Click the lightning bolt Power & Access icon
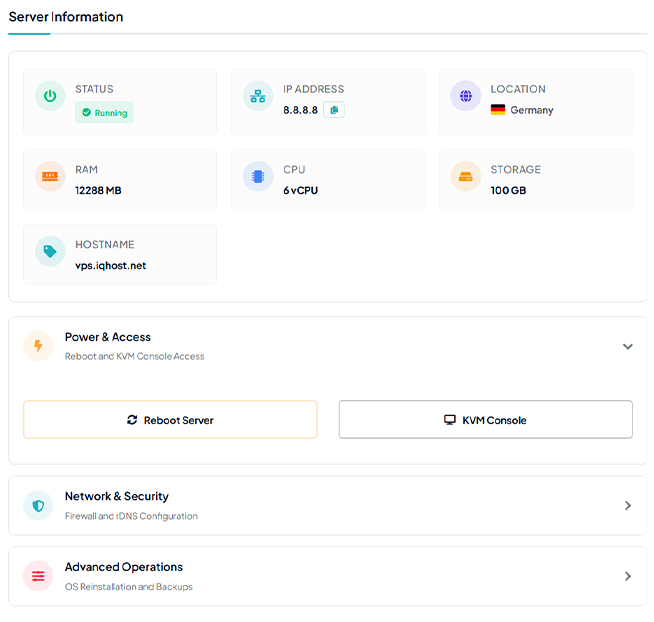 (x=38, y=346)
